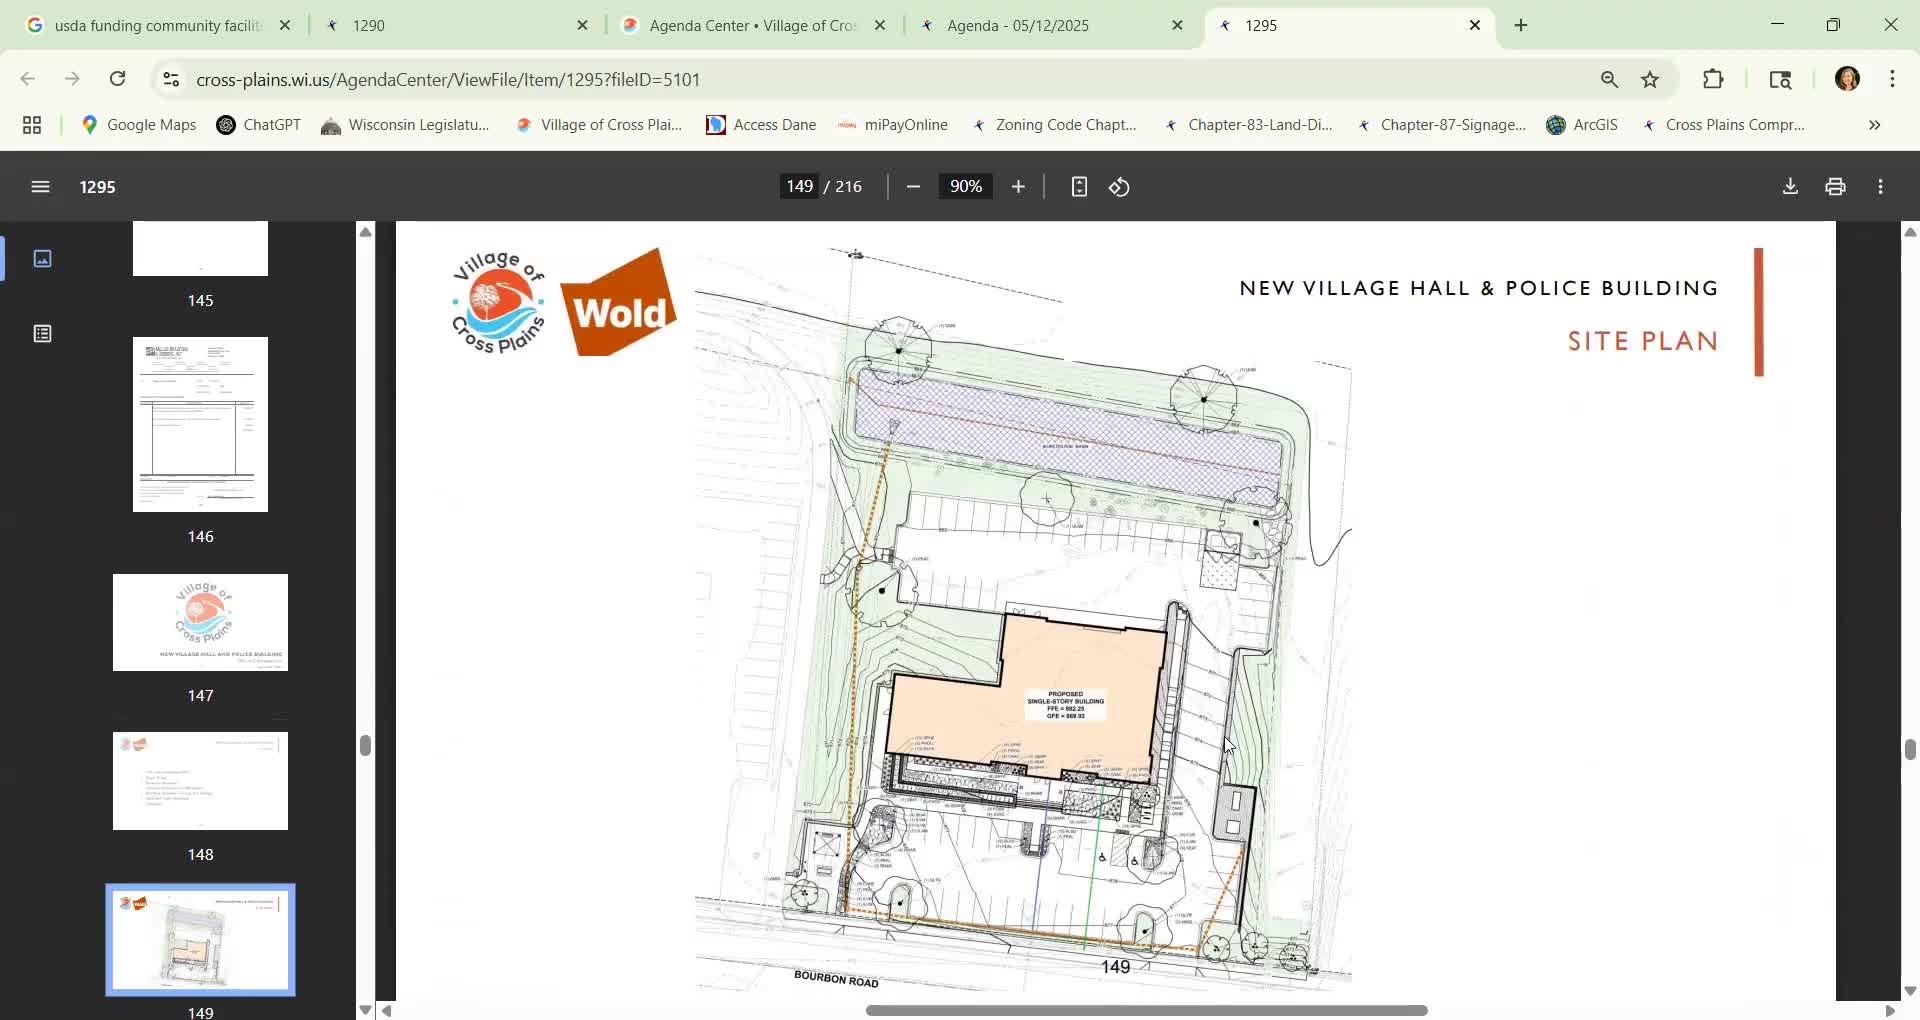The height and width of the screenshot is (1020, 1920).
Task: Open the apps grid in bookmarks bar
Action: coord(32,125)
